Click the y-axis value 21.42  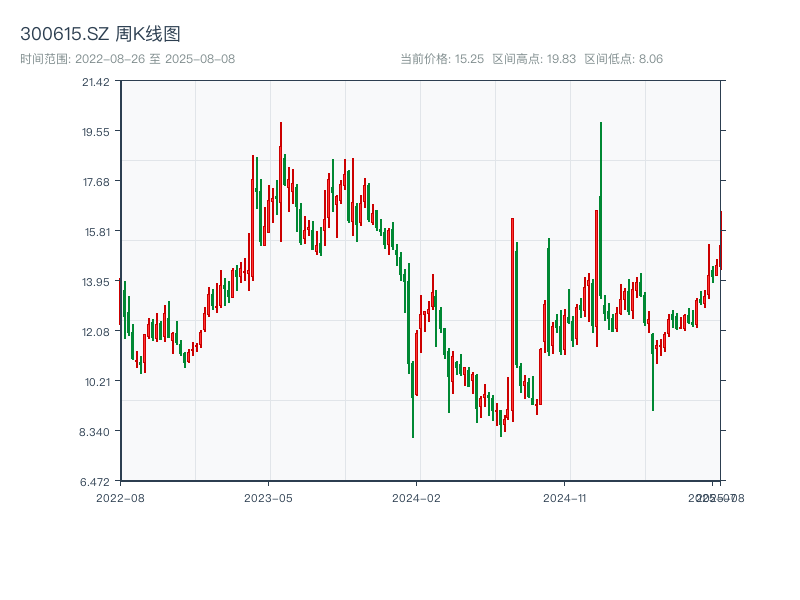(x=96, y=82)
